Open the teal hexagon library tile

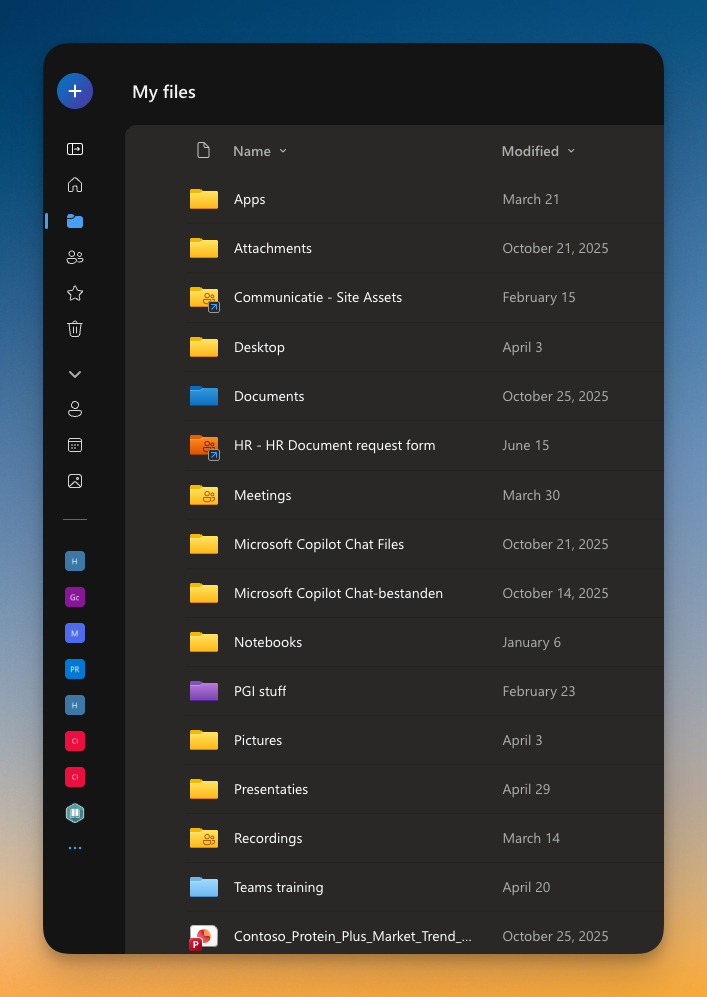click(75, 813)
